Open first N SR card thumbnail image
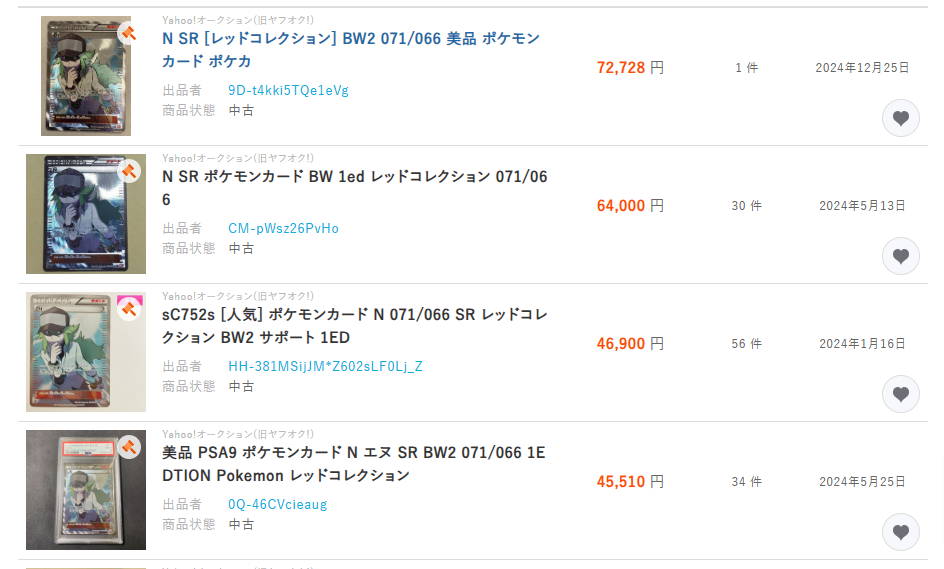This screenshot has height=569, width=944. point(85,76)
